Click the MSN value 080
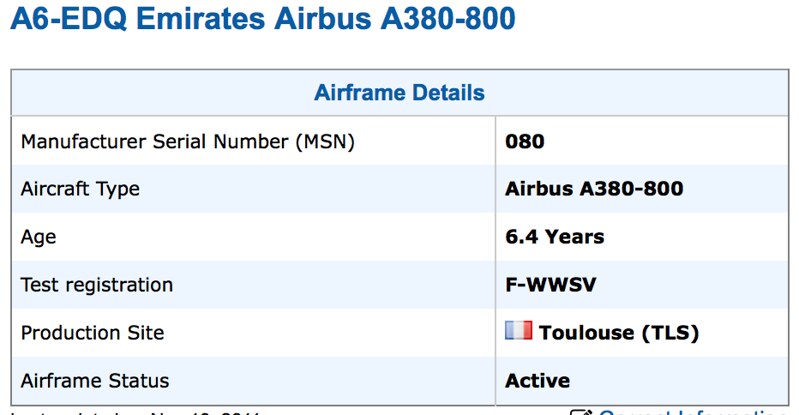The image size is (799, 415). coord(525,141)
